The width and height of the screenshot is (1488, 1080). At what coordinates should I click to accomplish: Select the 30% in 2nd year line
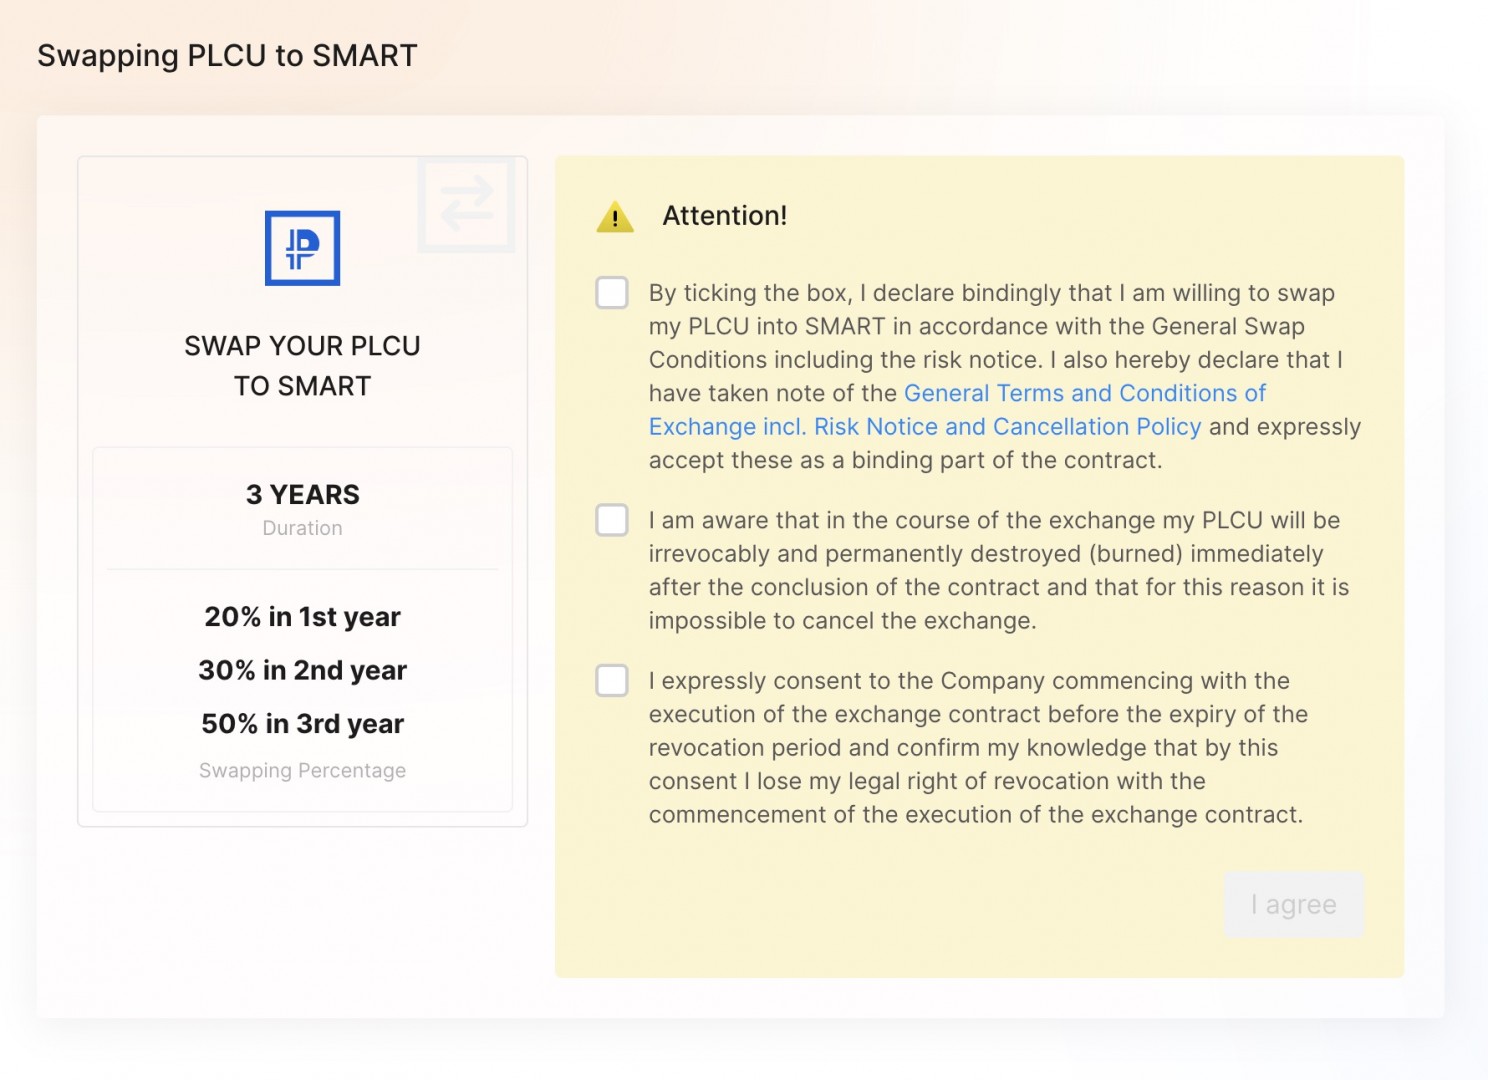click(x=302, y=670)
